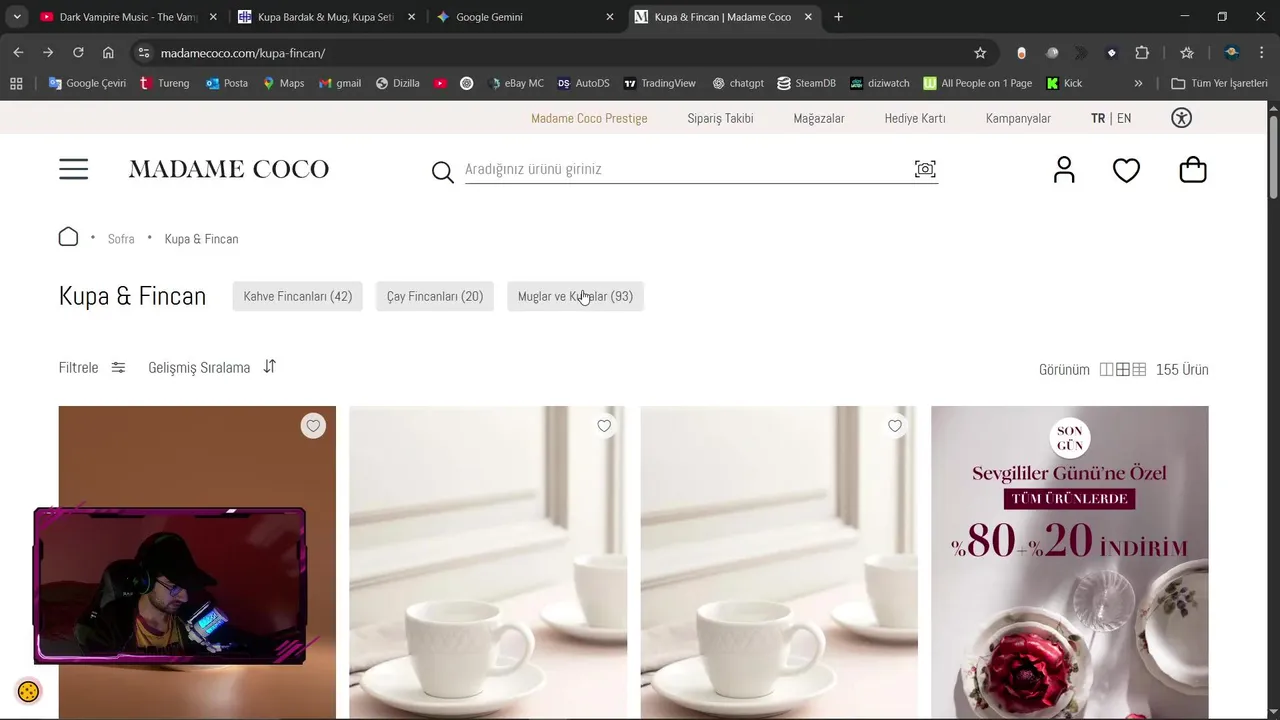Open the wishlist heart icon in the header
The width and height of the screenshot is (1280, 720).
pyautogui.click(x=1126, y=171)
